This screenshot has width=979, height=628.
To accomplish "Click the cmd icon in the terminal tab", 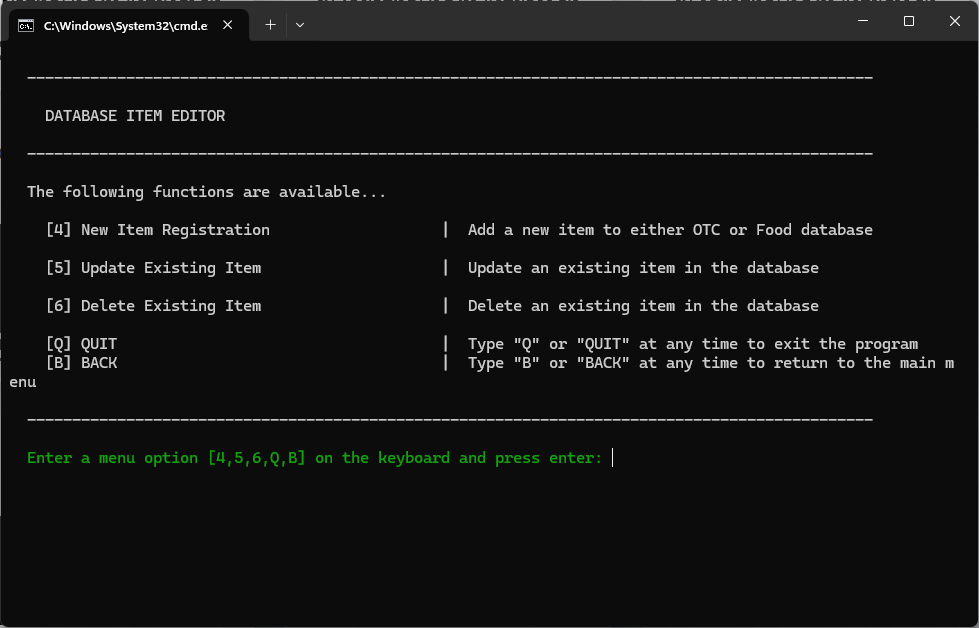I will pos(27,25).
